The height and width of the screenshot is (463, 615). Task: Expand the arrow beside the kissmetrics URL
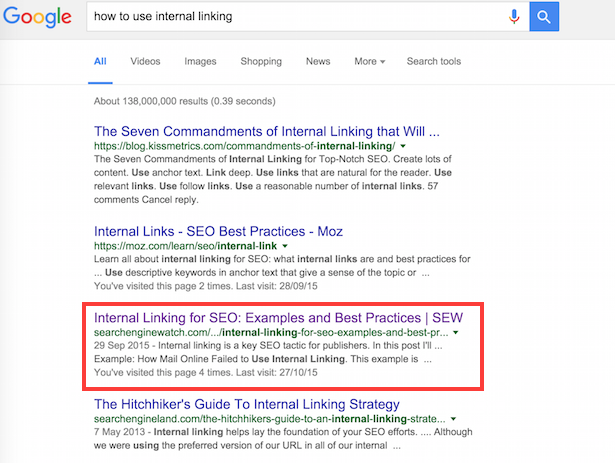click(376, 147)
